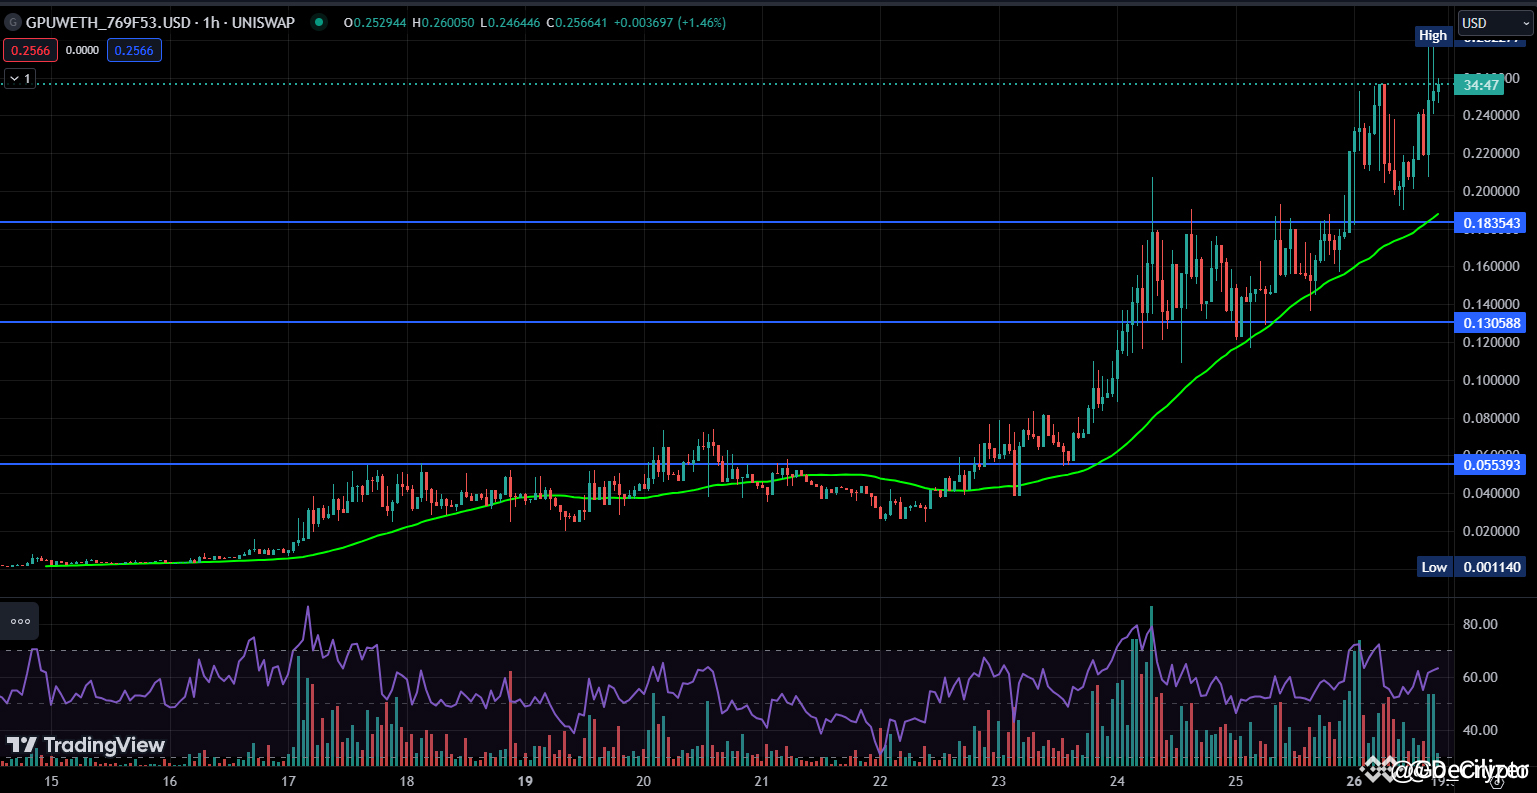Select the 0.183543 horizontal line price label
The image size is (1537, 793).
(x=1492, y=222)
